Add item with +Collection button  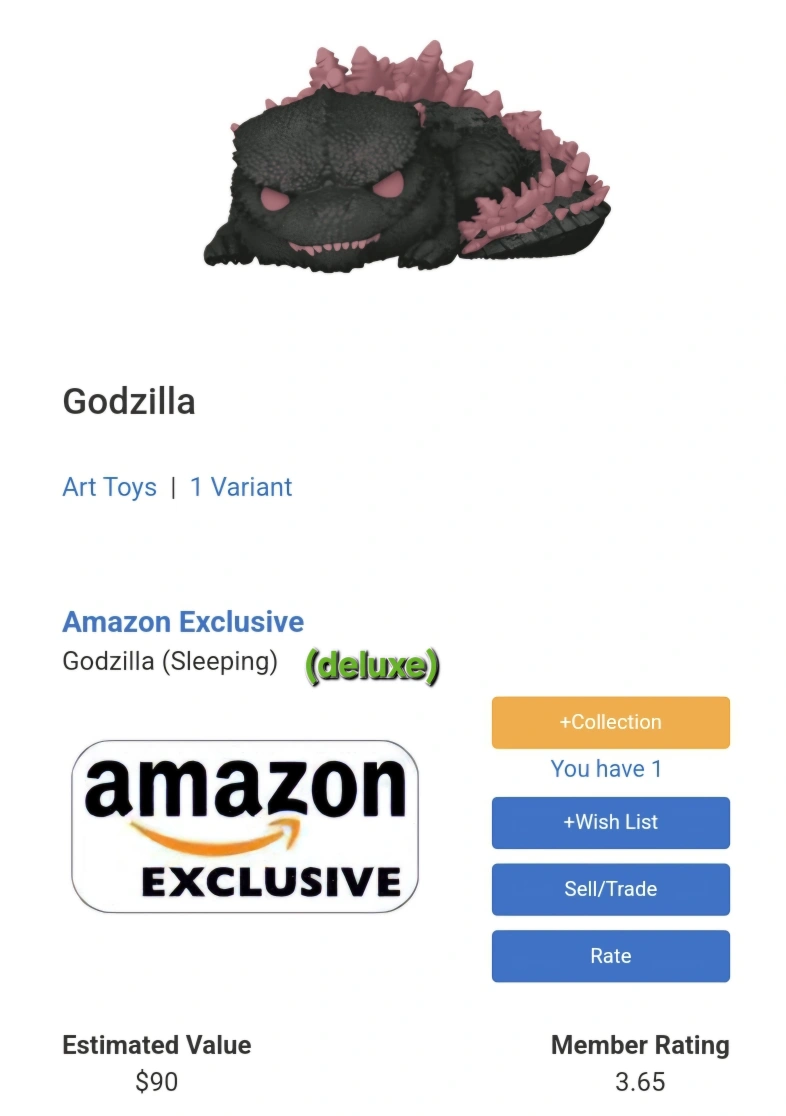[x=610, y=722]
